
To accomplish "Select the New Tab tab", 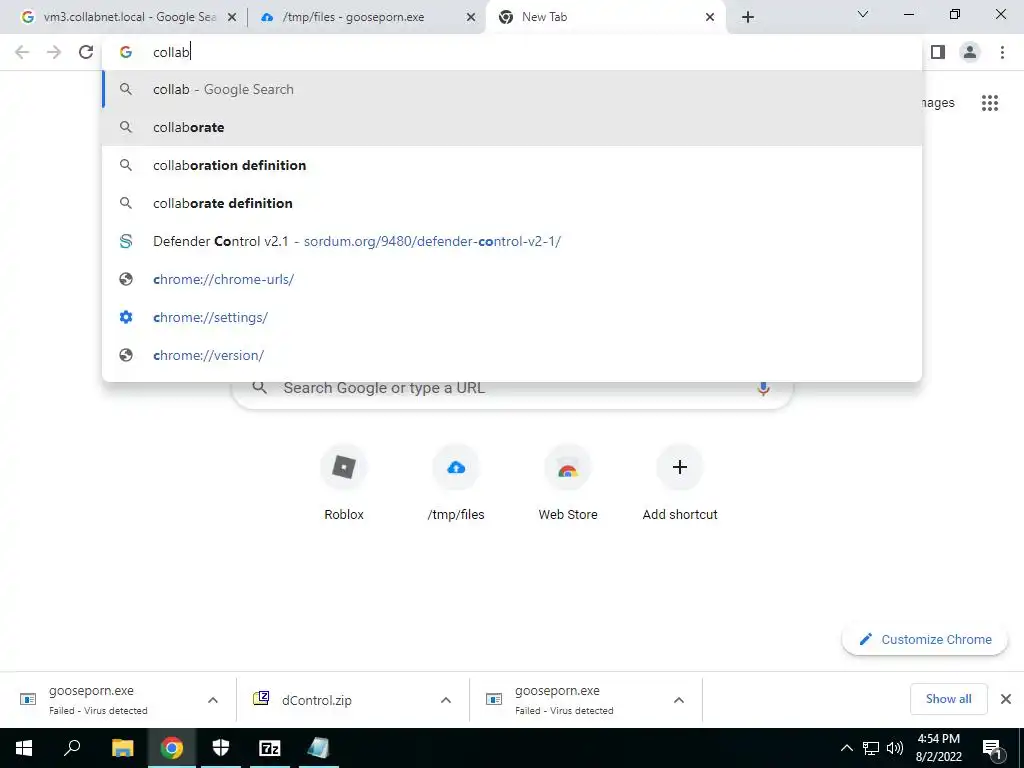I will coord(605,17).
